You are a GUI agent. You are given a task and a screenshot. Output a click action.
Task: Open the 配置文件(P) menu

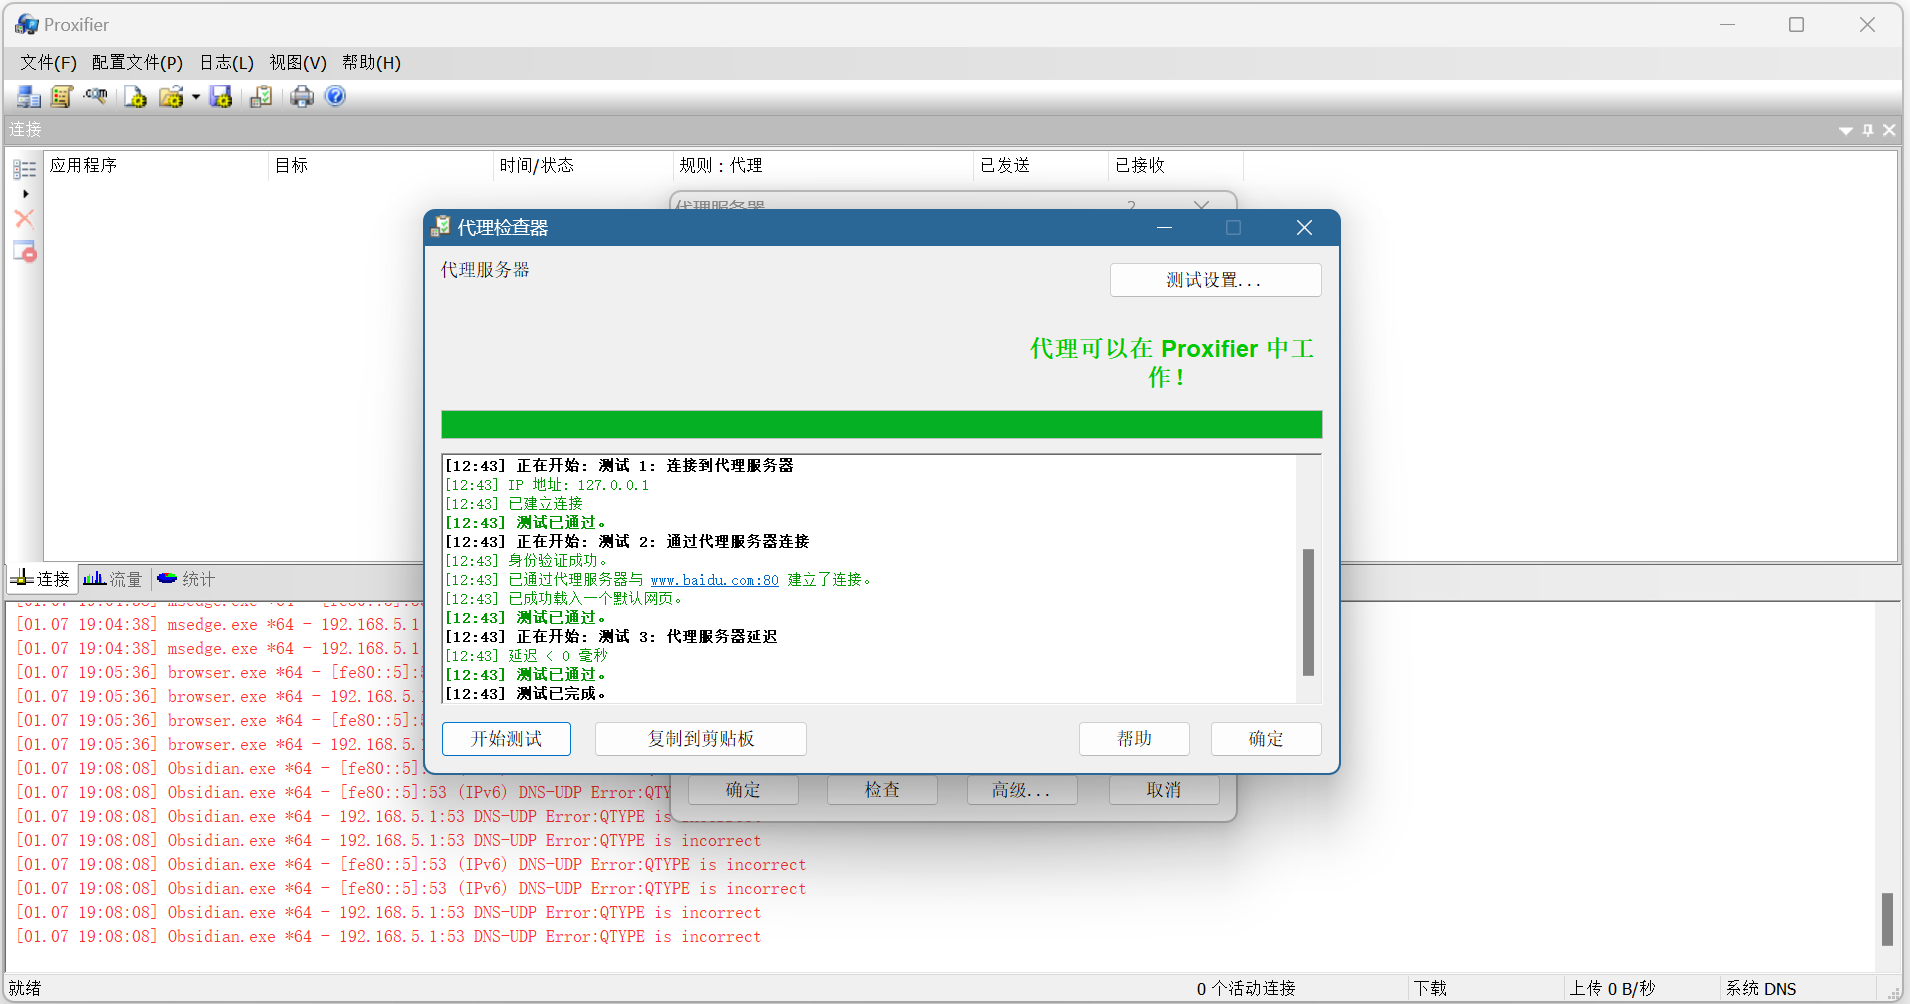[x=137, y=63]
